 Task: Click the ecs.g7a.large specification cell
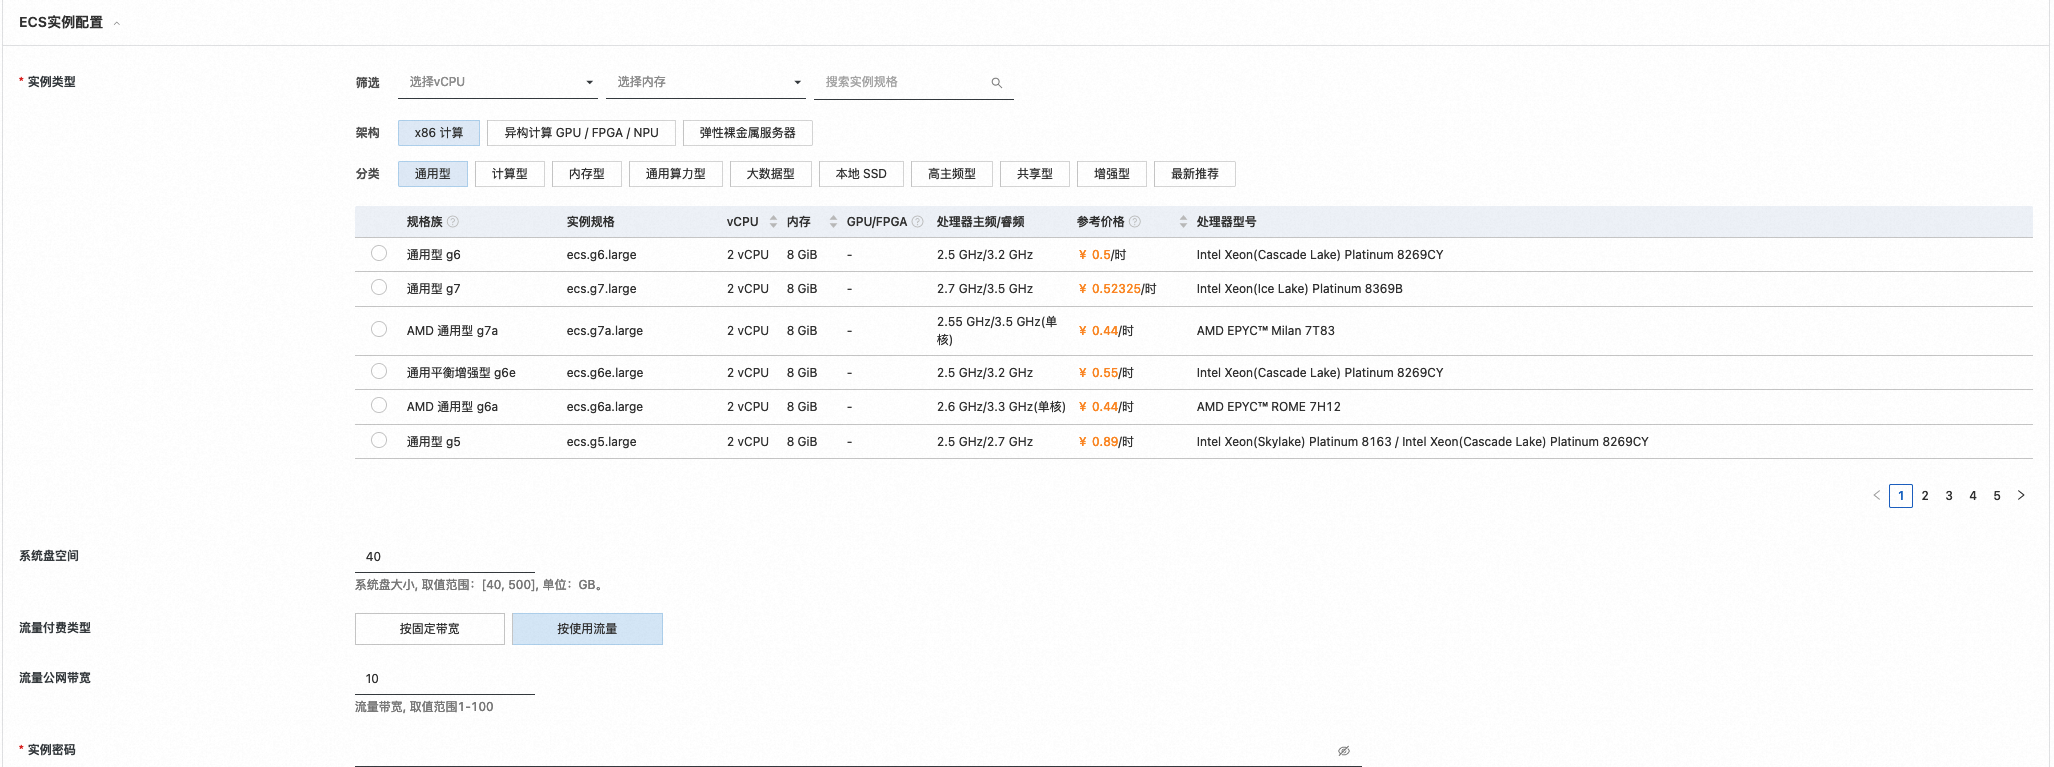[x=605, y=331]
